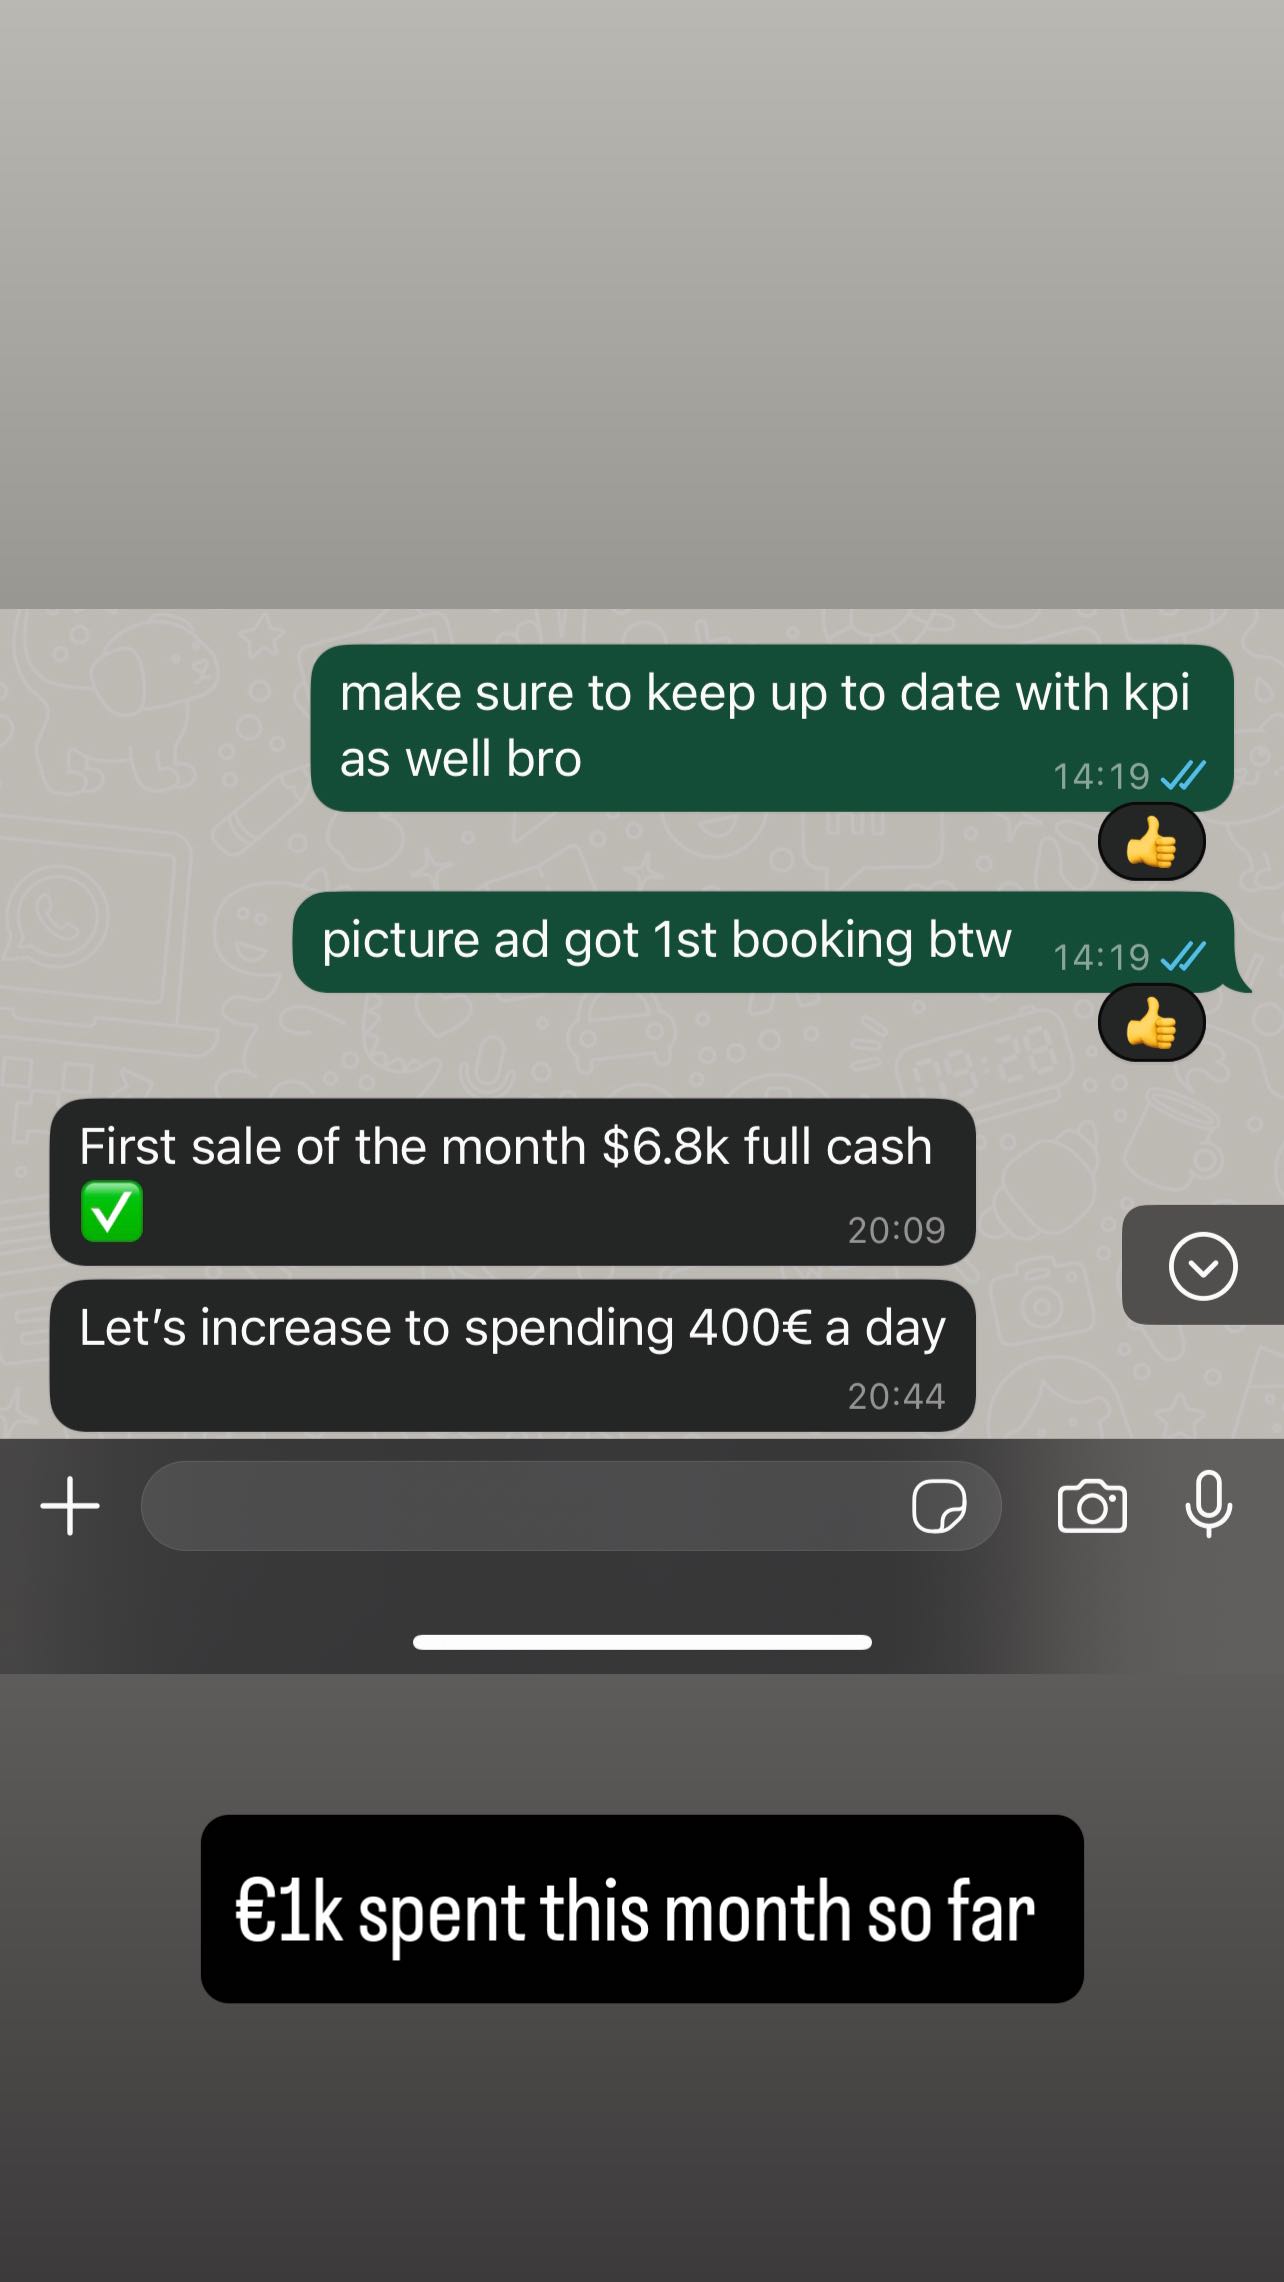Tap the 20:09 timestamp

click(896, 1230)
